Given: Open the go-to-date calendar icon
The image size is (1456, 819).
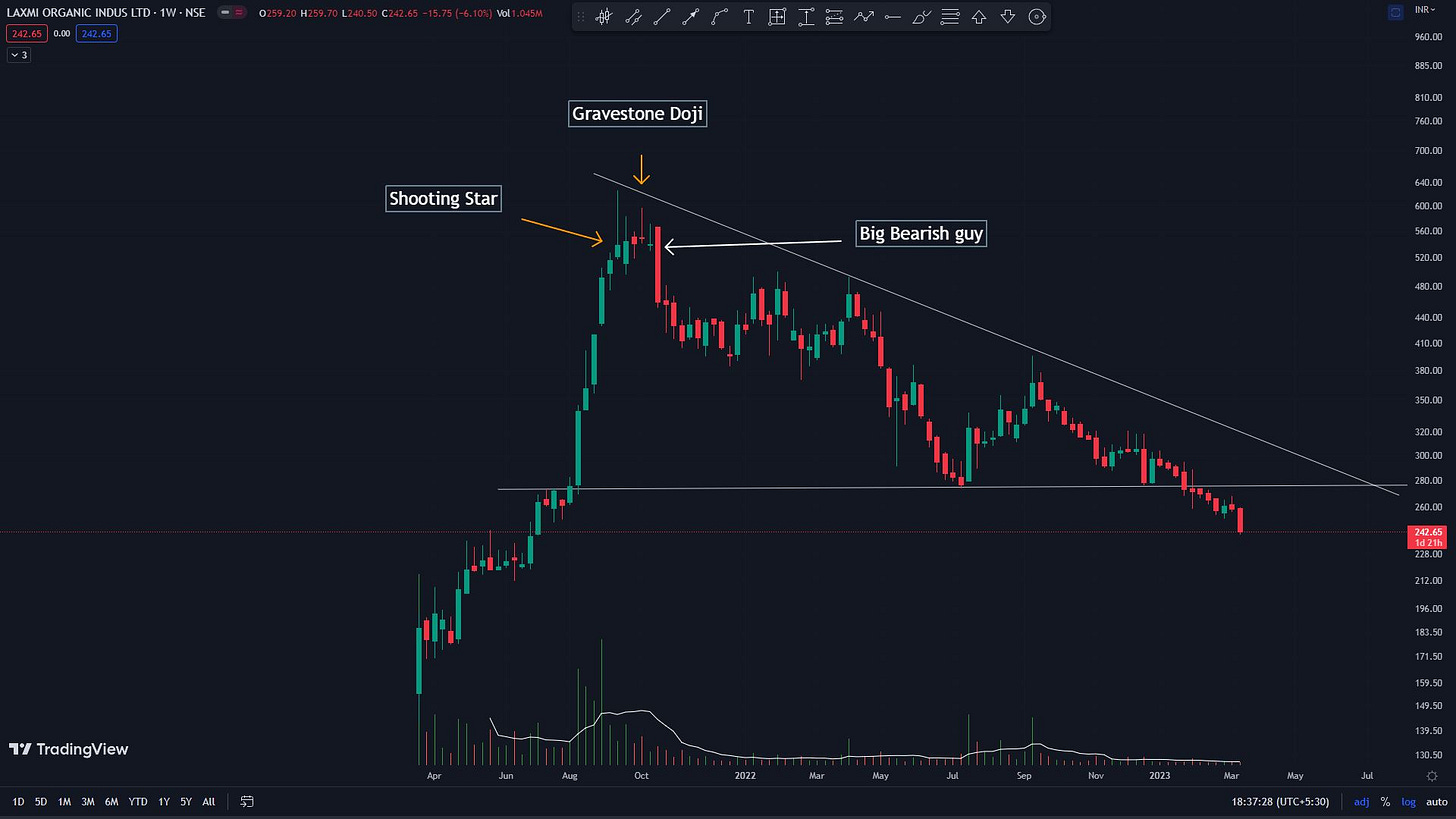Looking at the screenshot, I should (247, 802).
